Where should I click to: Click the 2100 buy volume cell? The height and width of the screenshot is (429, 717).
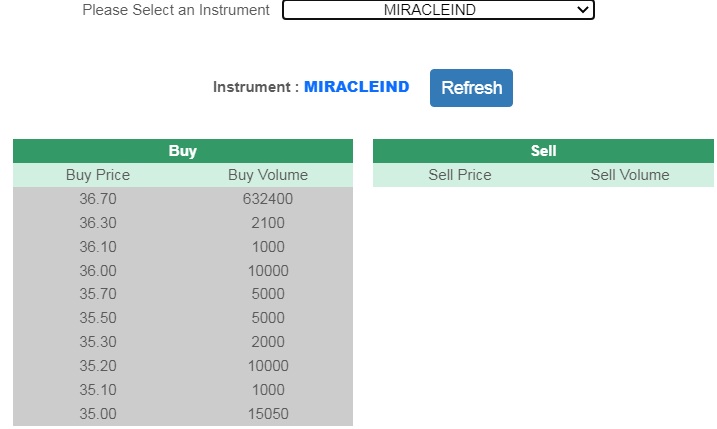click(268, 223)
